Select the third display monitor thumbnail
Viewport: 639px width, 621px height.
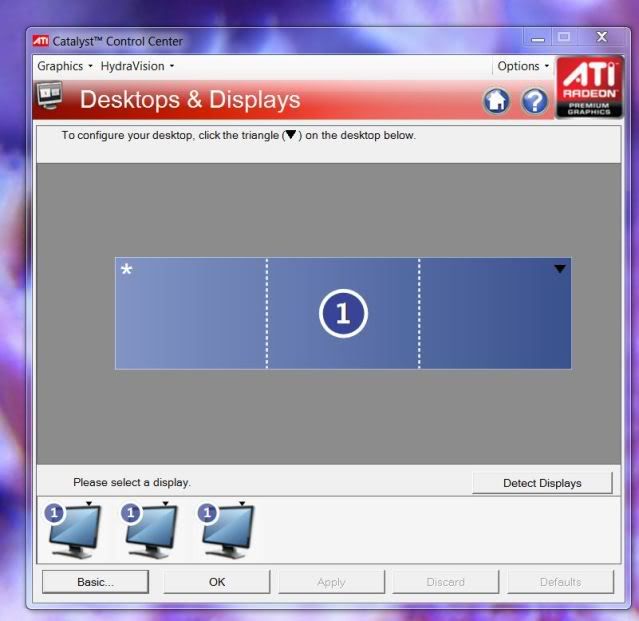pyautogui.click(x=227, y=530)
